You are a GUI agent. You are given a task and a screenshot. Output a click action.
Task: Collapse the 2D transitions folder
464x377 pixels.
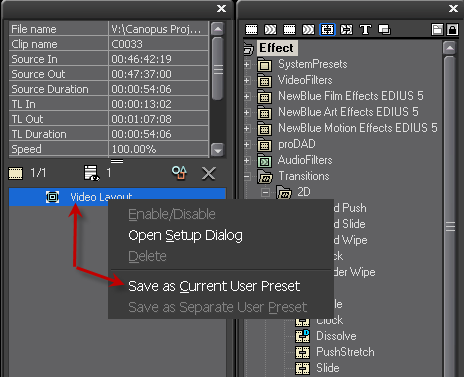(266, 192)
